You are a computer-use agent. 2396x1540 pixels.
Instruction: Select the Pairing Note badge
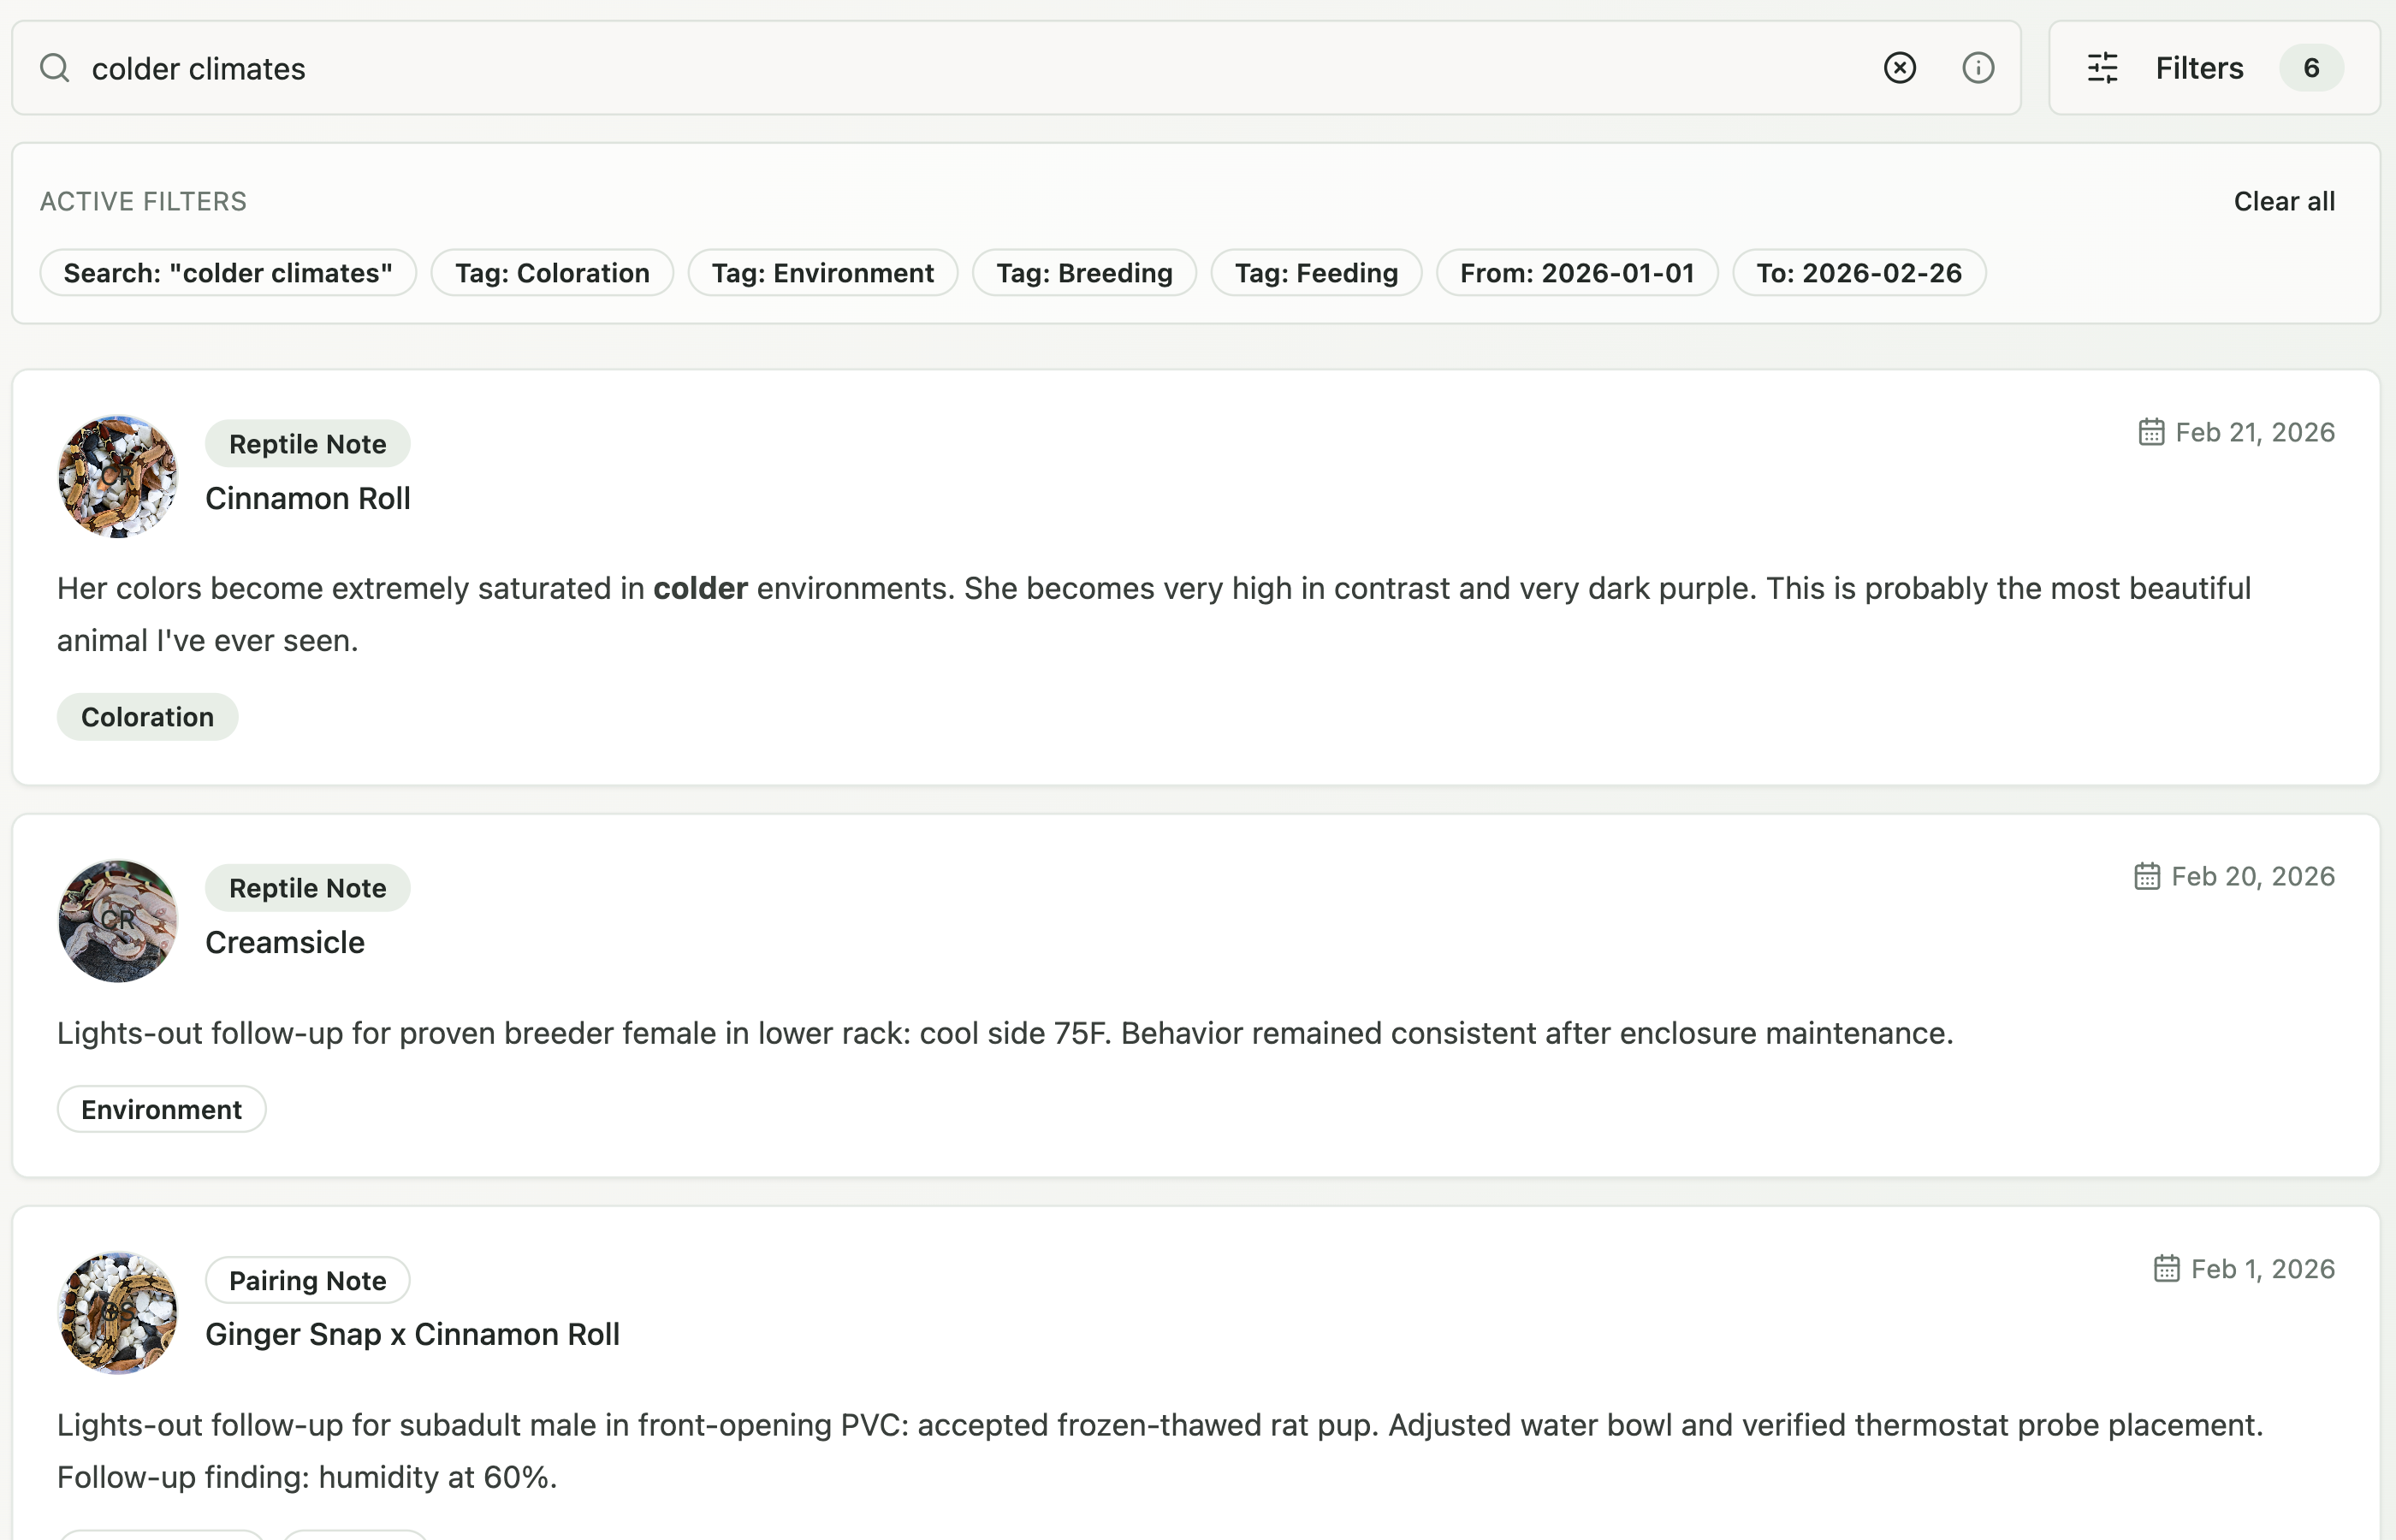[x=307, y=1280]
